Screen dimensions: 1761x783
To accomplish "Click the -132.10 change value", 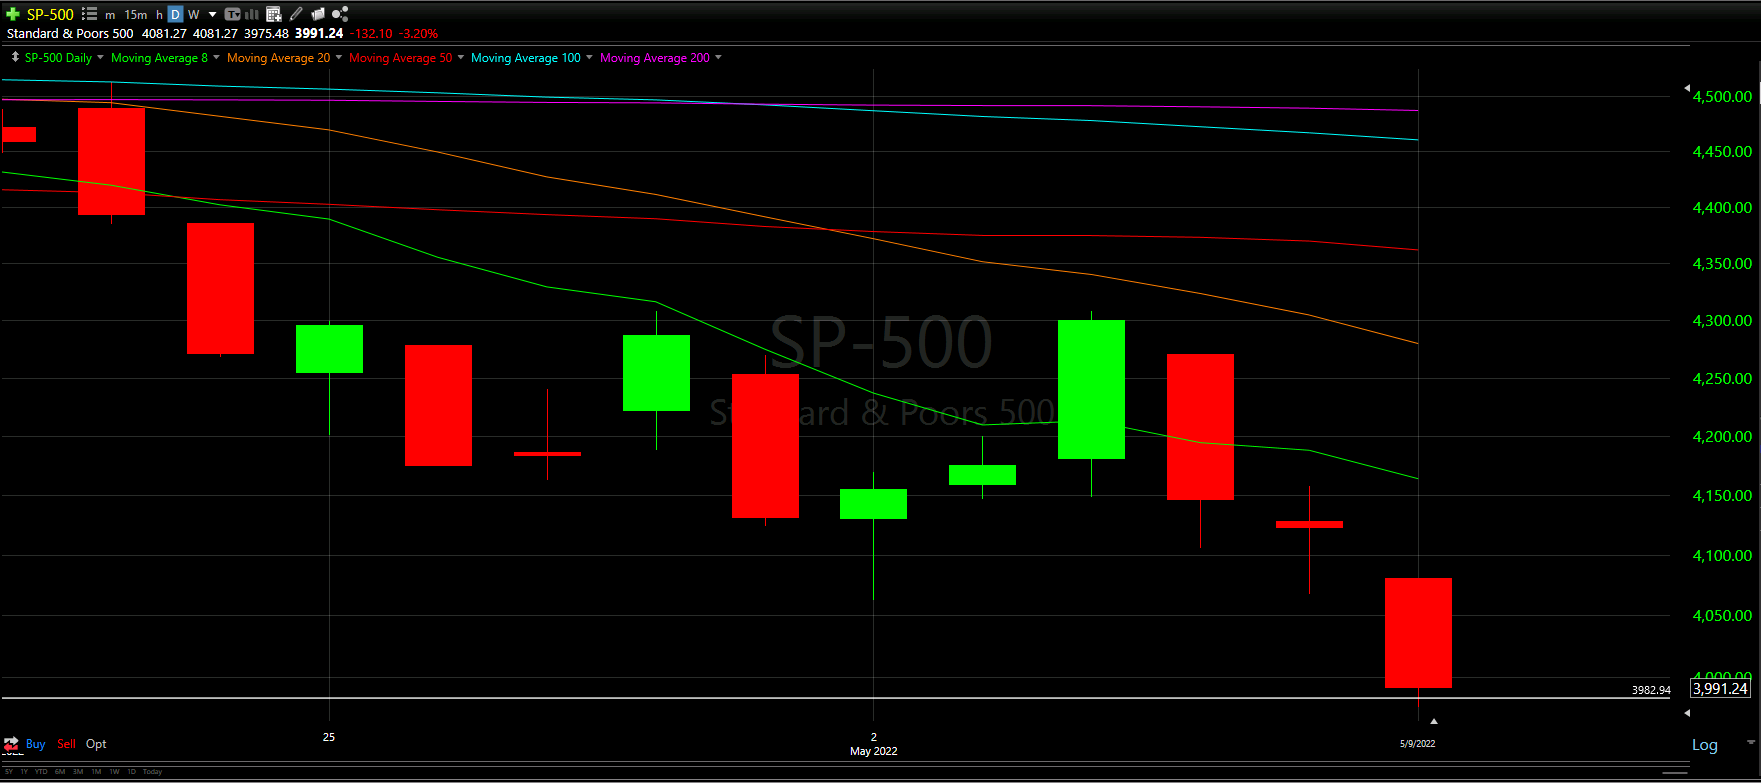I will pyautogui.click(x=371, y=33).
